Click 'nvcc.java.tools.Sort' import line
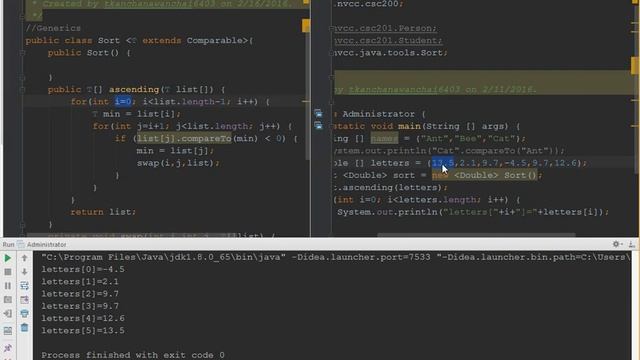This screenshot has width=640, height=360. [391, 53]
